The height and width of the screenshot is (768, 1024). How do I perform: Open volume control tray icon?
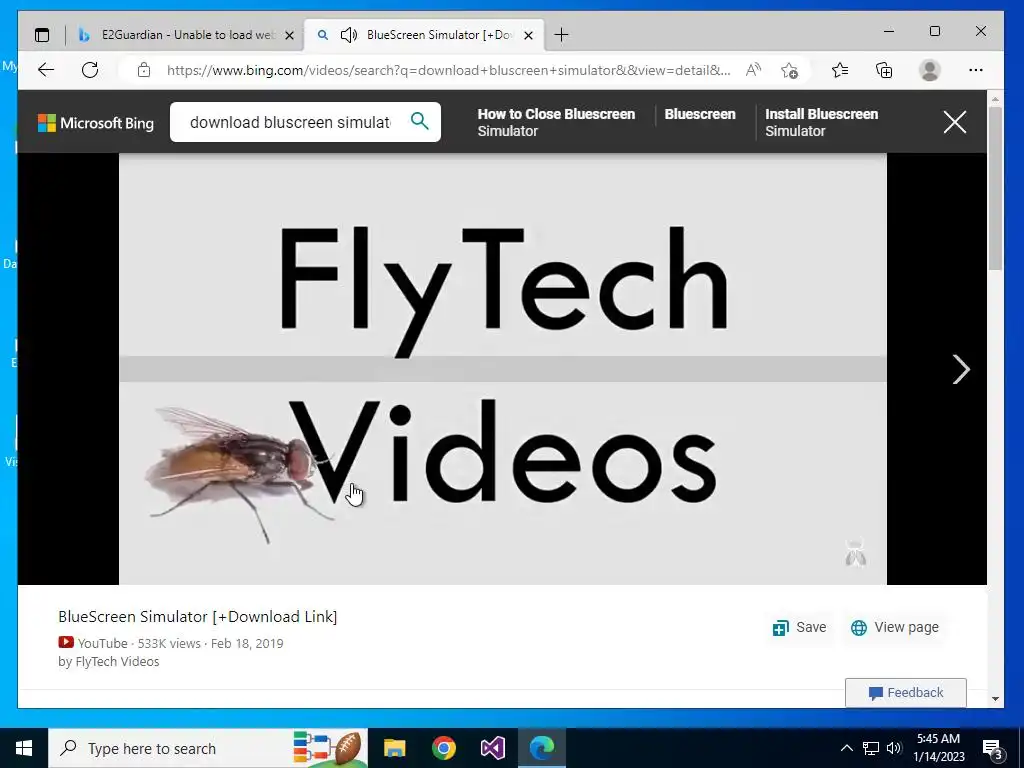[x=895, y=748]
